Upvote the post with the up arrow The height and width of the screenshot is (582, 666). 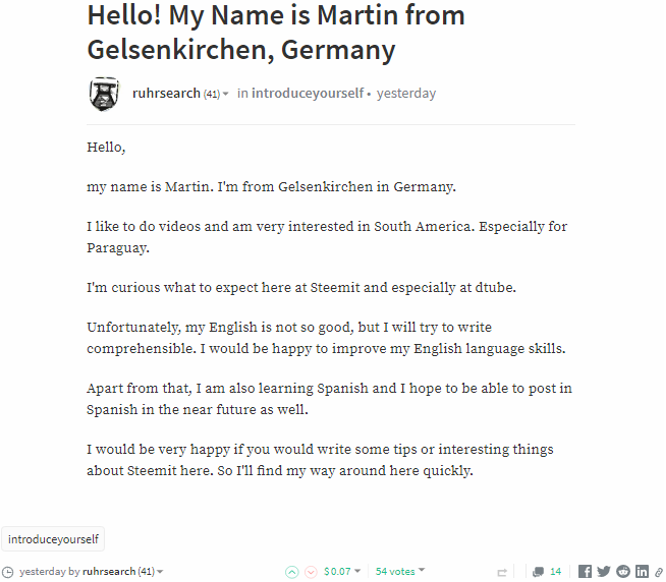click(x=291, y=572)
